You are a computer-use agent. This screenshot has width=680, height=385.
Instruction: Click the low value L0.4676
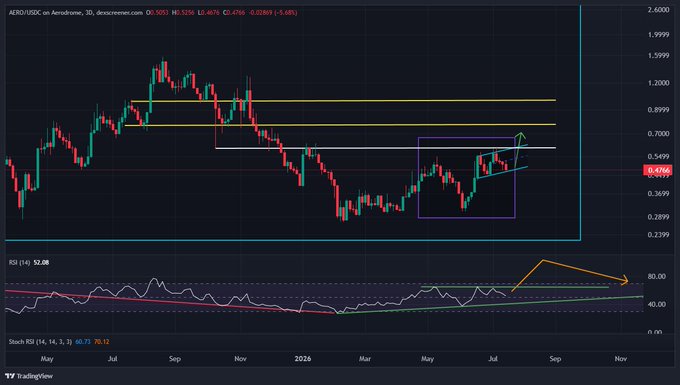click(209, 13)
